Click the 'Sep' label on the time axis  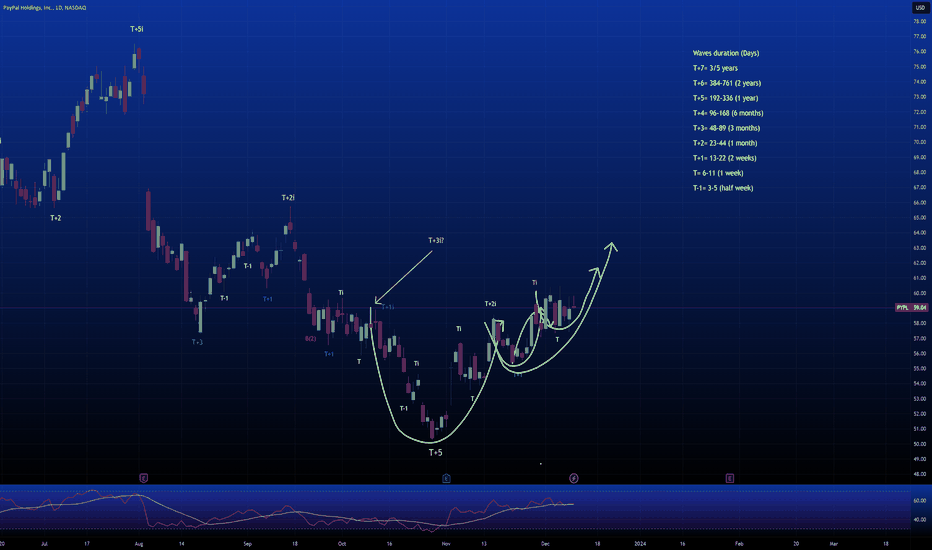tap(248, 544)
